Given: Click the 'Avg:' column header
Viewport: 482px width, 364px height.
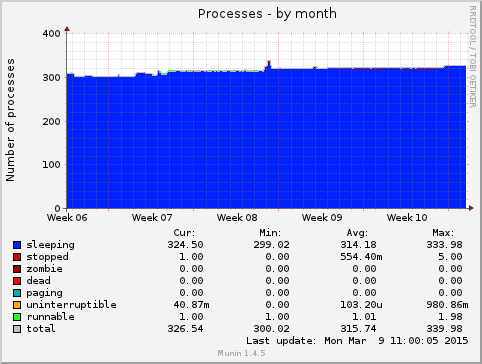Looking at the screenshot, I should click(357, 233).
